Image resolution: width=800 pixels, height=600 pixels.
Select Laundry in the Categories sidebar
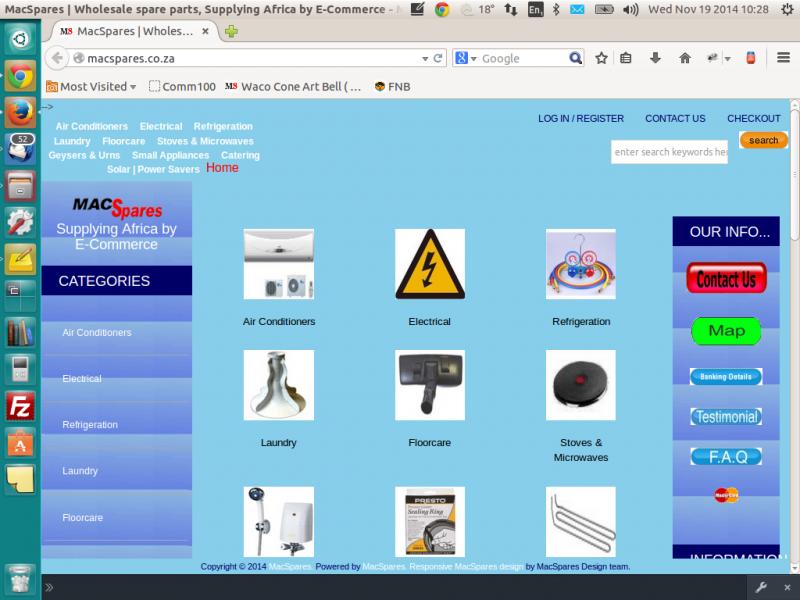[80, 471]
